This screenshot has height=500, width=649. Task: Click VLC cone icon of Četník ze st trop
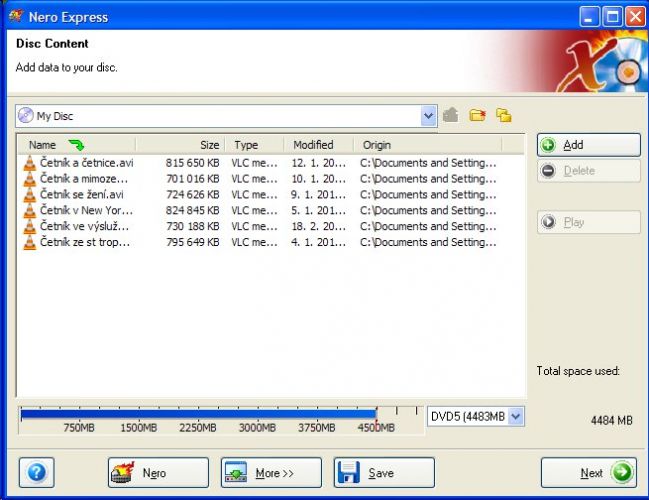pos(30,242)
